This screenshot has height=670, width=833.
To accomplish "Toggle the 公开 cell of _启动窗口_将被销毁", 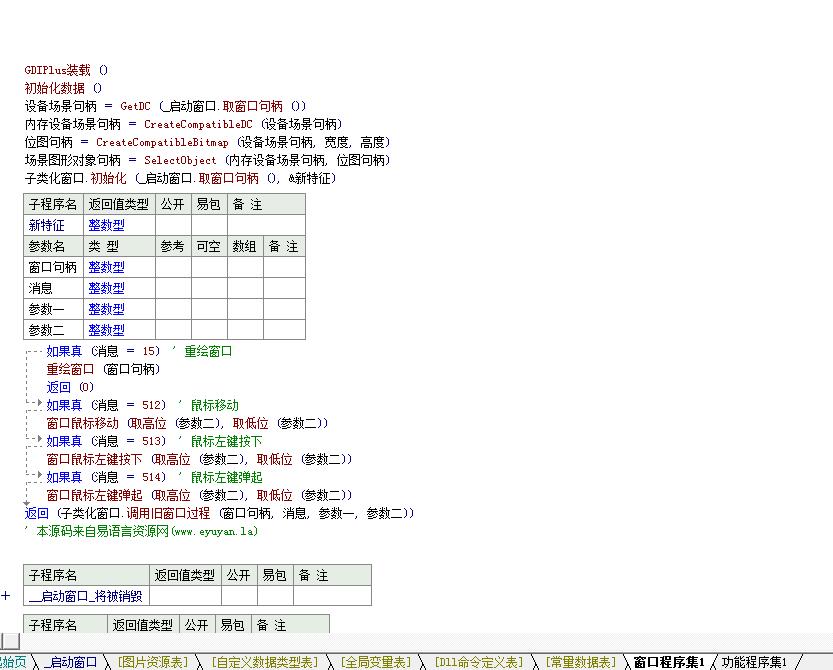I will [239, 596].
